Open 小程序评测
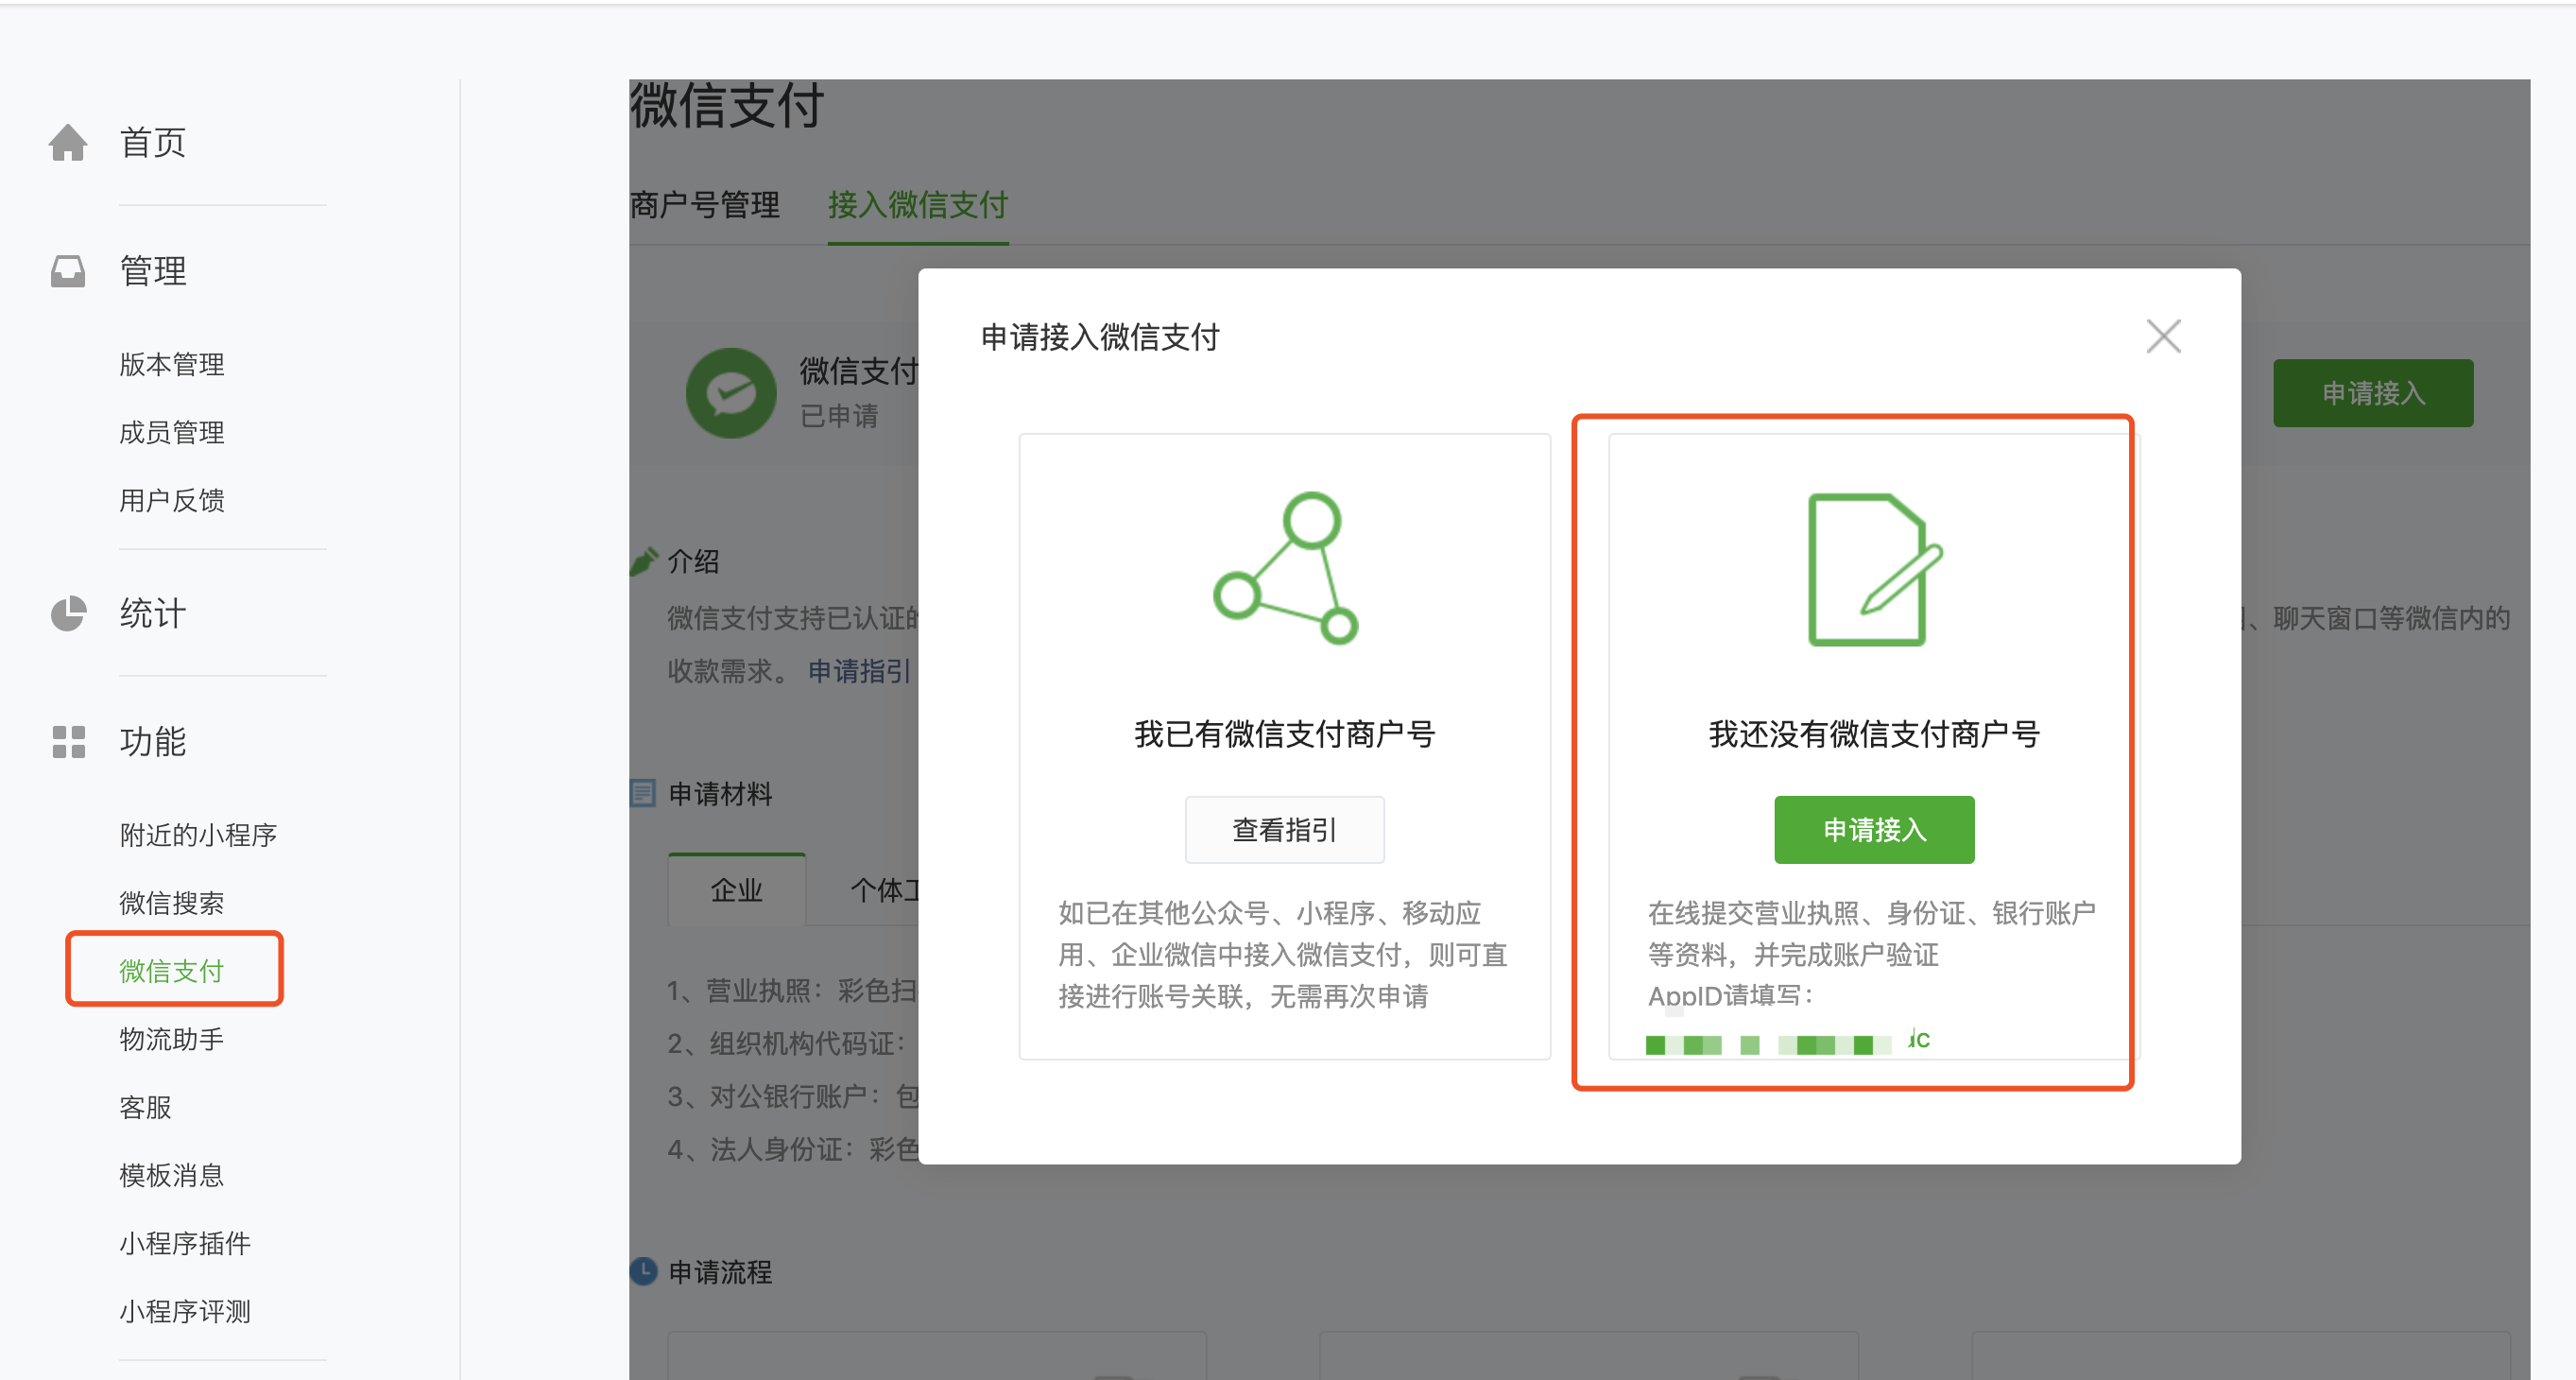Screen dimensions: 2576x1380 click(x=185, y=1311)
